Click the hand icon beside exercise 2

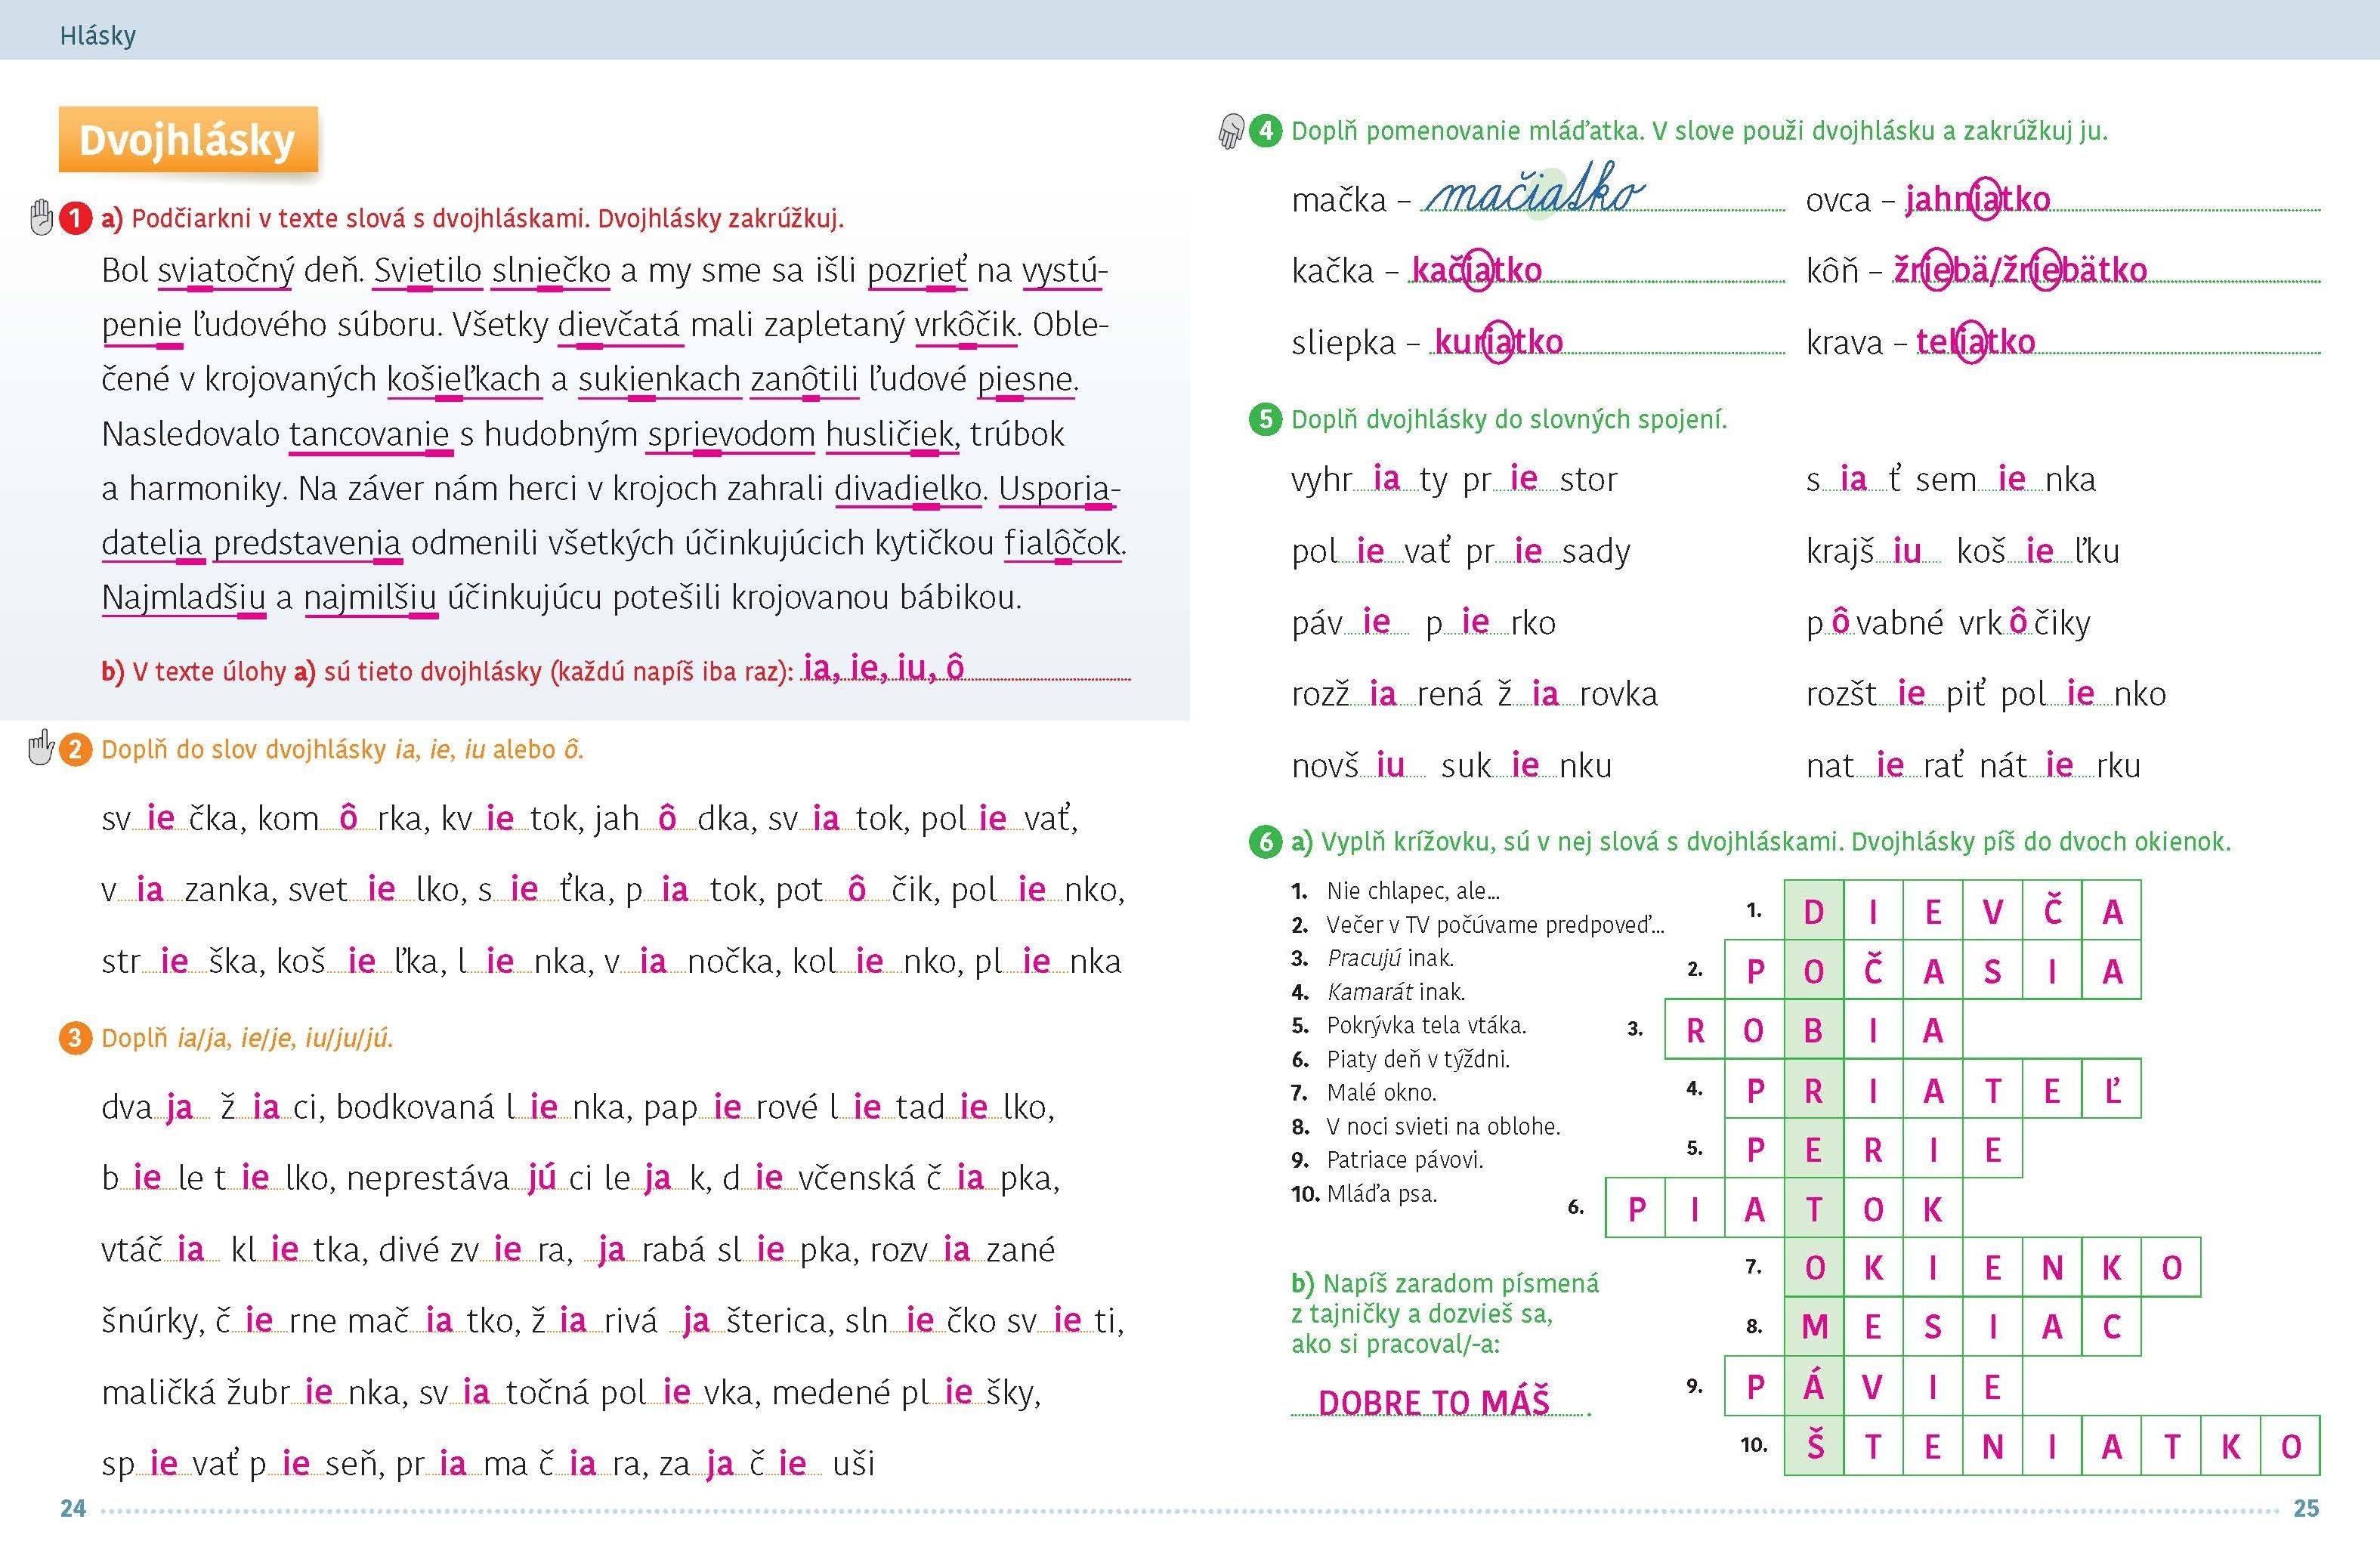[x=41, y=748]
